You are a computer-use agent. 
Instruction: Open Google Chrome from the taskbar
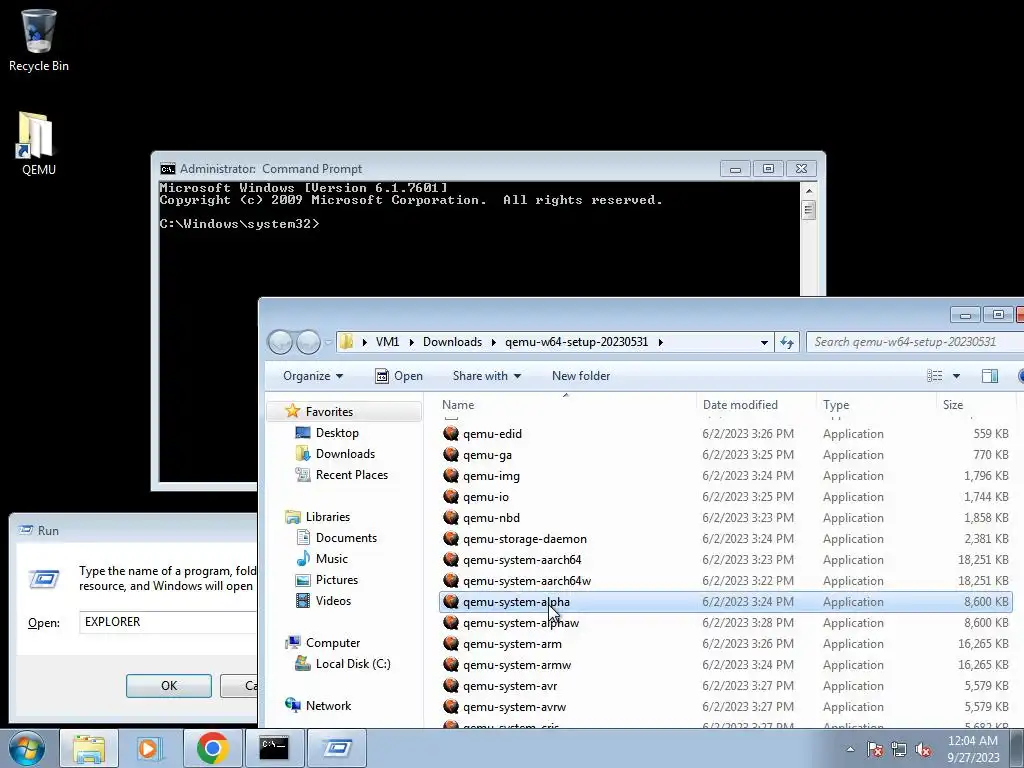pyautogui.click(x=212, y=748)
